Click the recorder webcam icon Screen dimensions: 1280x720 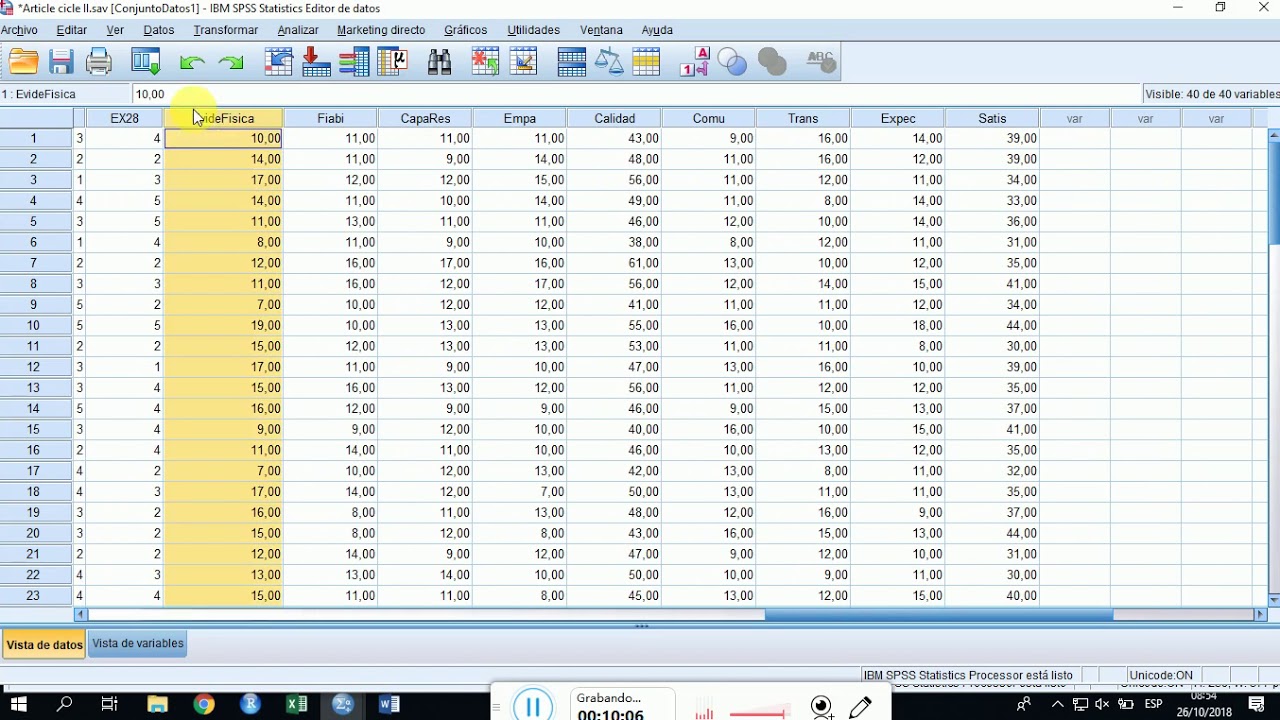coord(821,707)
